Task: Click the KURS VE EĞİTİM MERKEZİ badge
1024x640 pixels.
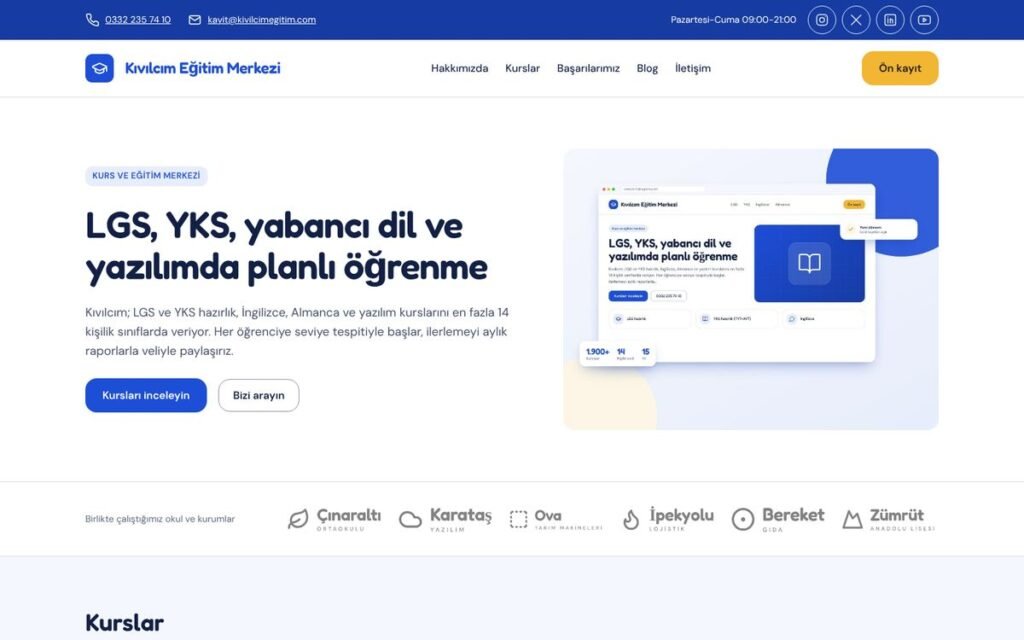Action: (146, 176)
